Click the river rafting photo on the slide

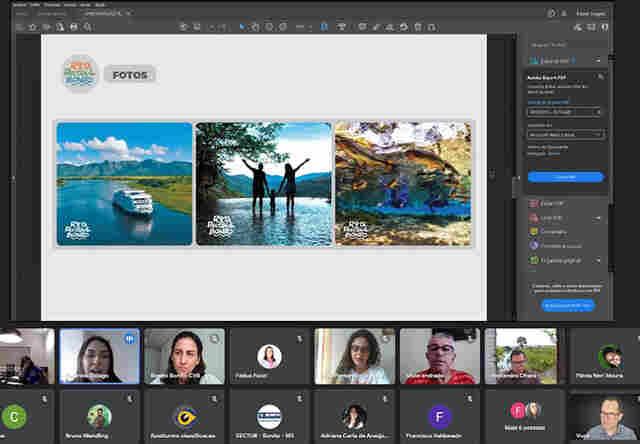[x=403, y=183]
